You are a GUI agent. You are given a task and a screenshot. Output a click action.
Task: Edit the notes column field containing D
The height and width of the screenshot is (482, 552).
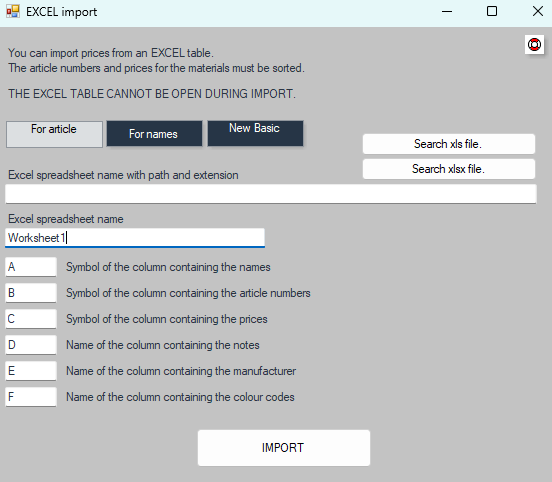click(31, 345)
